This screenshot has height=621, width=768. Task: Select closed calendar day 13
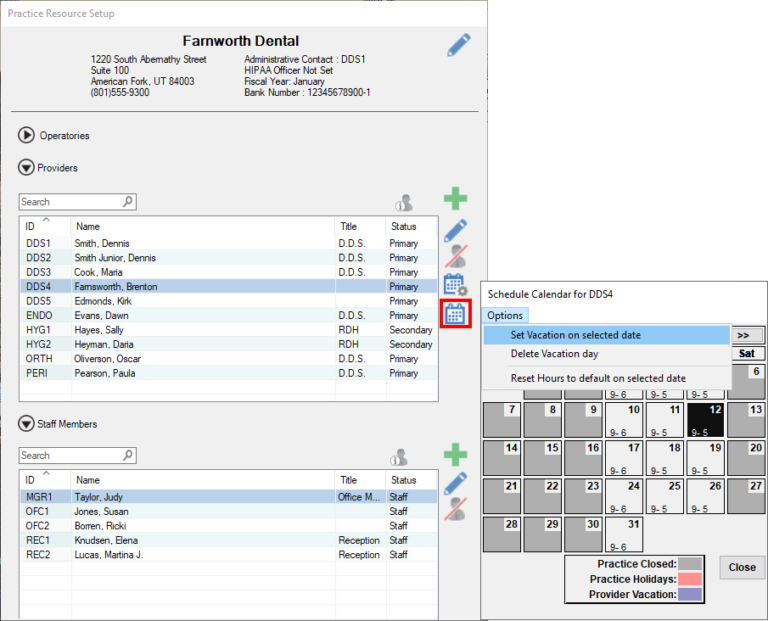(x=746, y=420)
